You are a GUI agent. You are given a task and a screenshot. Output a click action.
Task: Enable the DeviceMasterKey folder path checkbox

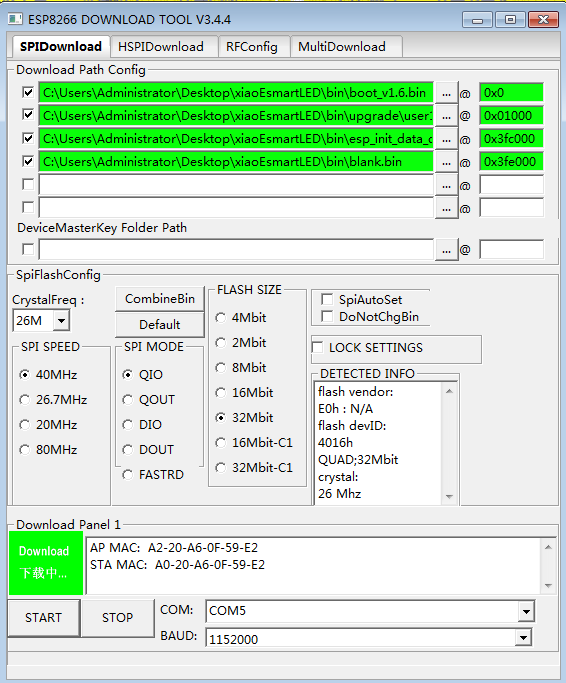[28, 250]
